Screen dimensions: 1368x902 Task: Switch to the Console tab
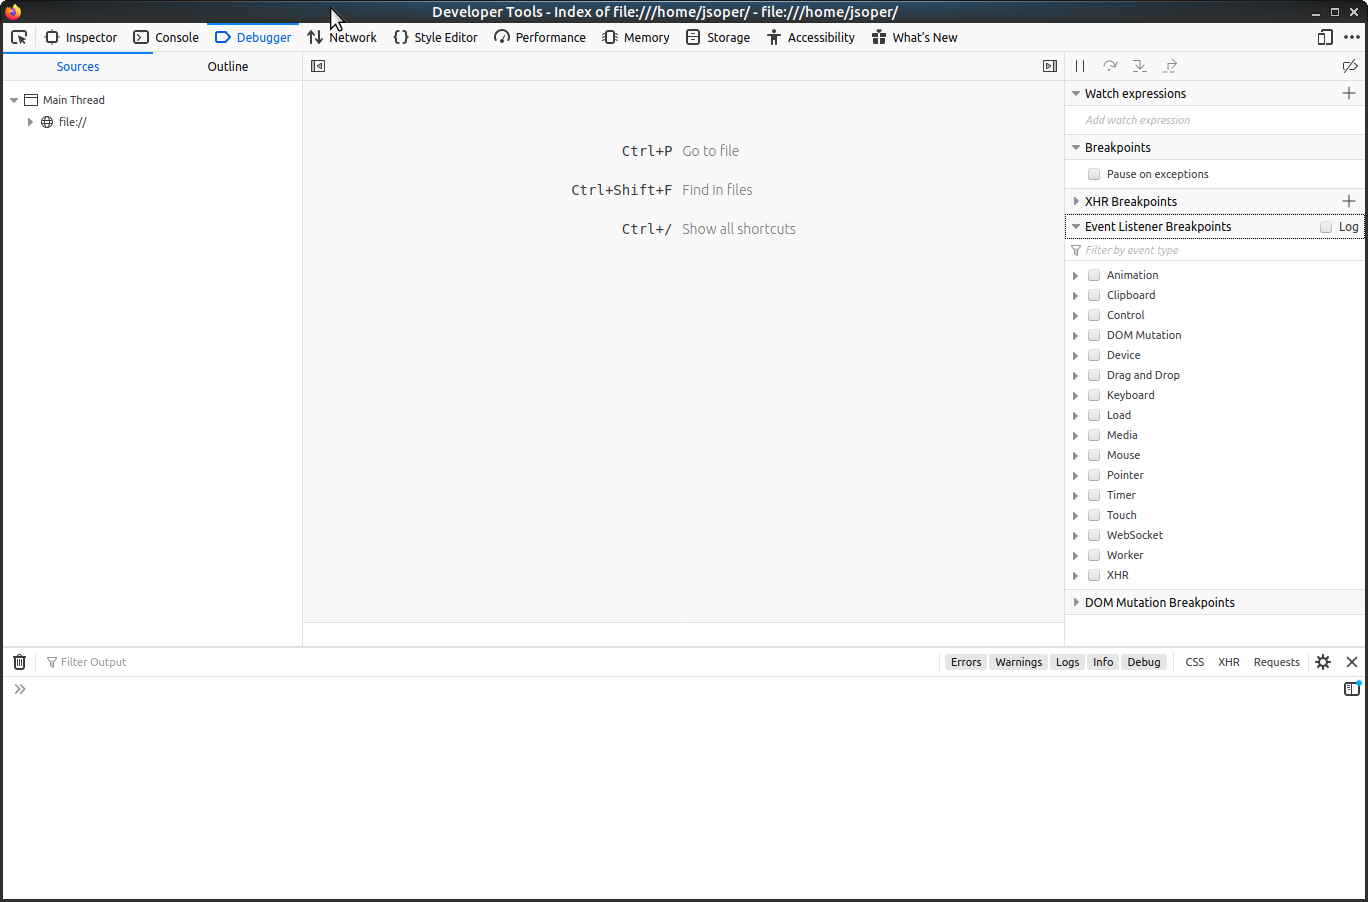[x=166, y=37]
